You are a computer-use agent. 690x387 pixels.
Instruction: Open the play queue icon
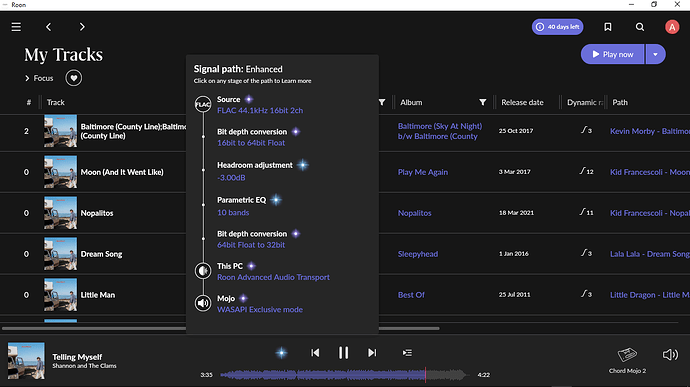407,353
